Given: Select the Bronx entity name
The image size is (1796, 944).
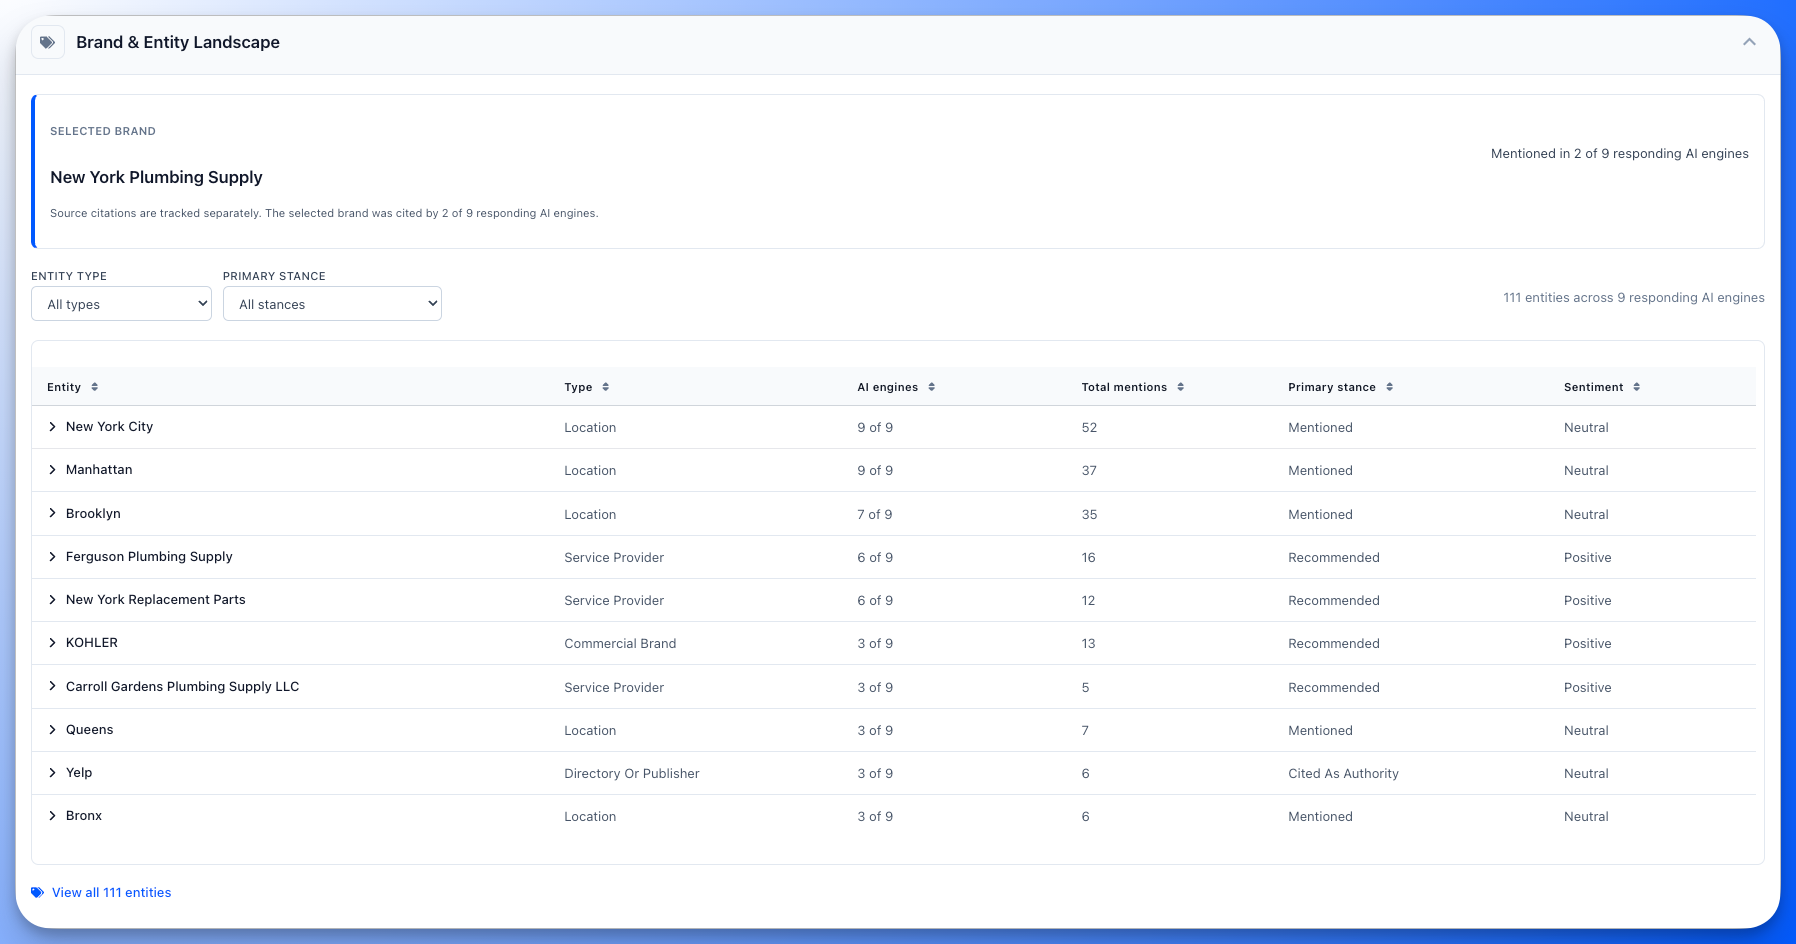Looking at the screenshot, I should pos(84,816).
